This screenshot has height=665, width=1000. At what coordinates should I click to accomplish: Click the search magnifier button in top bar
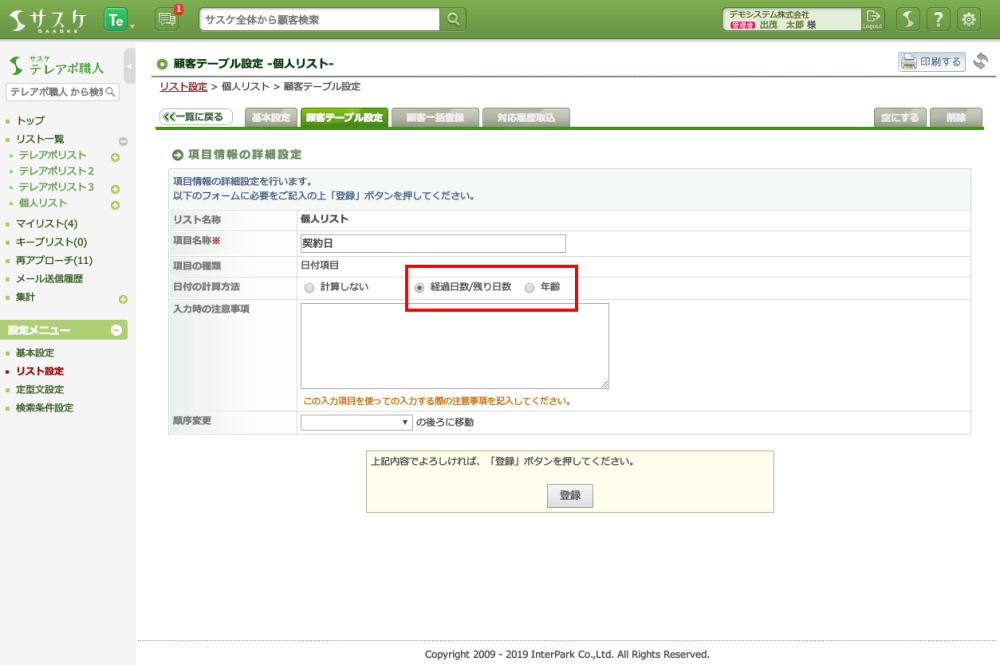click(454, 19)
